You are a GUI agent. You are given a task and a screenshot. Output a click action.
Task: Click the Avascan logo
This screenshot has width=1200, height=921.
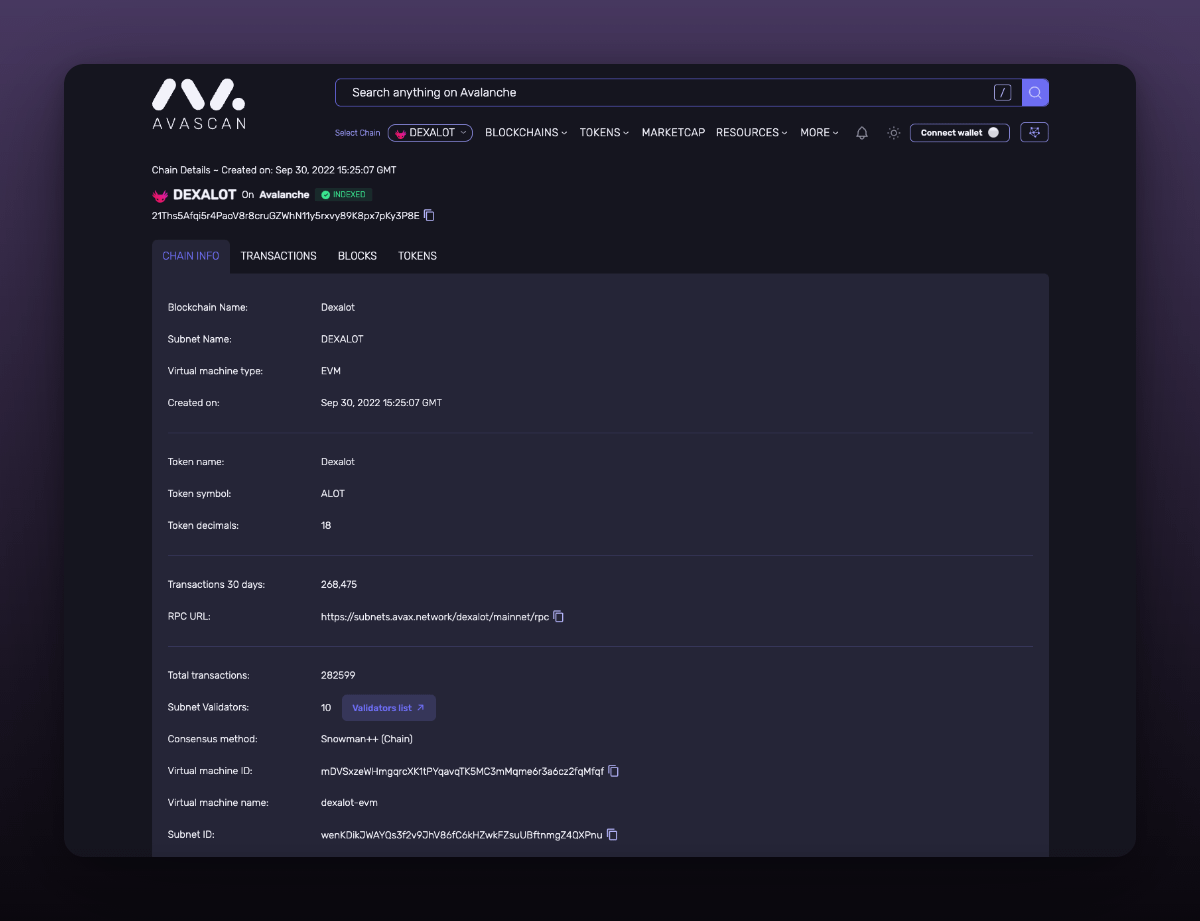point(198,104)
